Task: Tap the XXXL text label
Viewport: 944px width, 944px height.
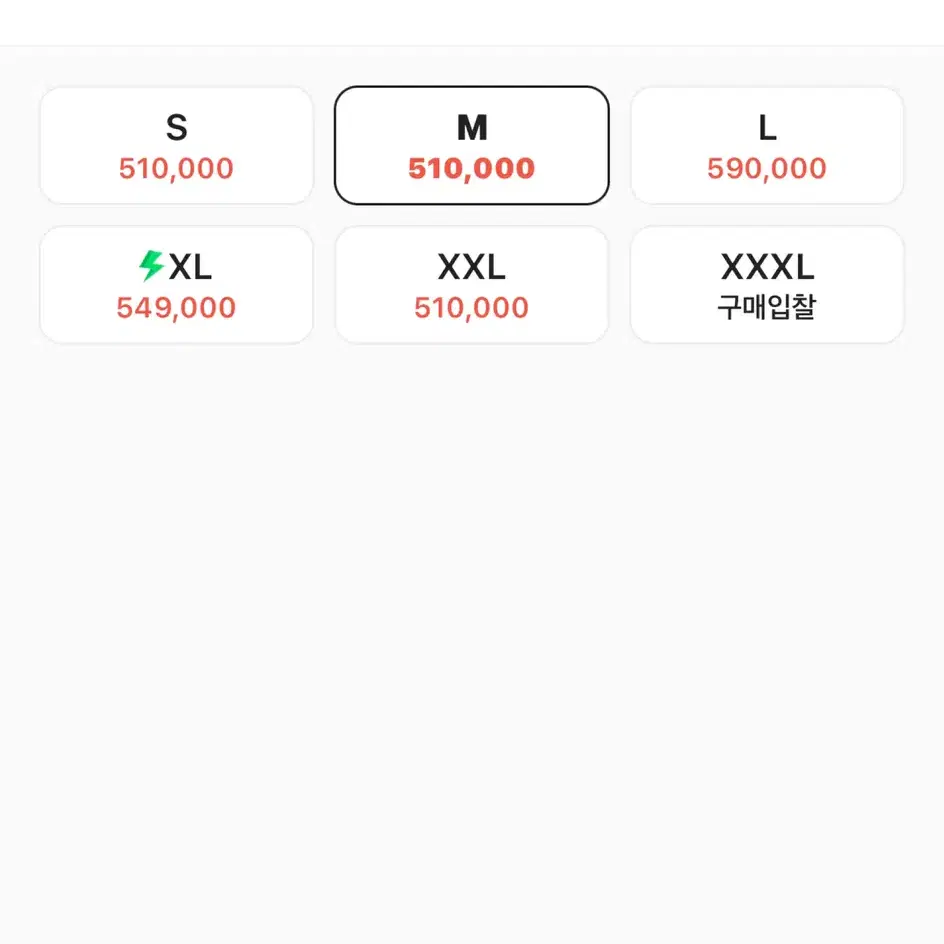Action: [x=768, y=267]
